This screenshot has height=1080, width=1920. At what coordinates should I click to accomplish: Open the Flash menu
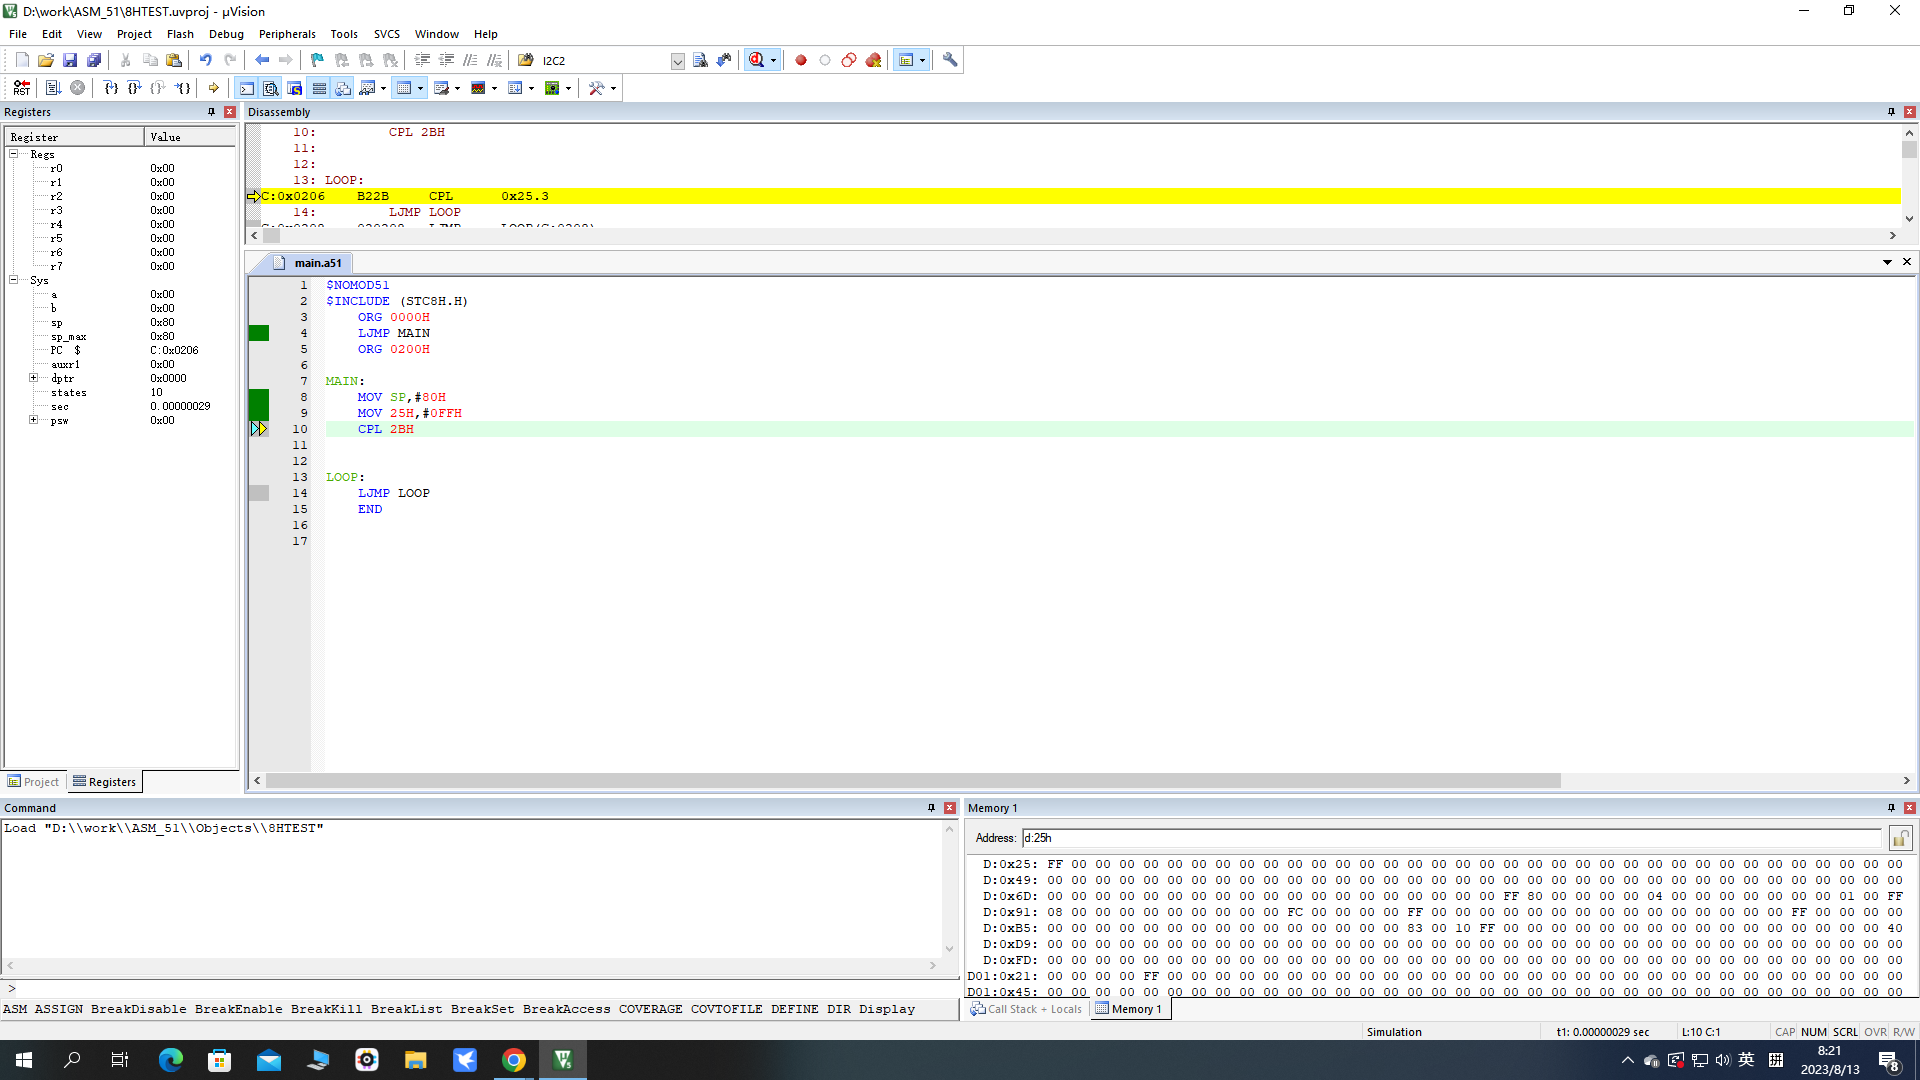tap(180, 34)
